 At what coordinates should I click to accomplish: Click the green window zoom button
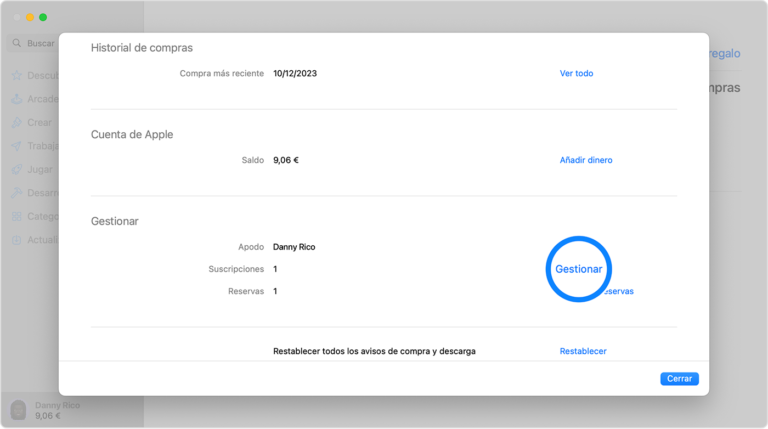[43, 17]
